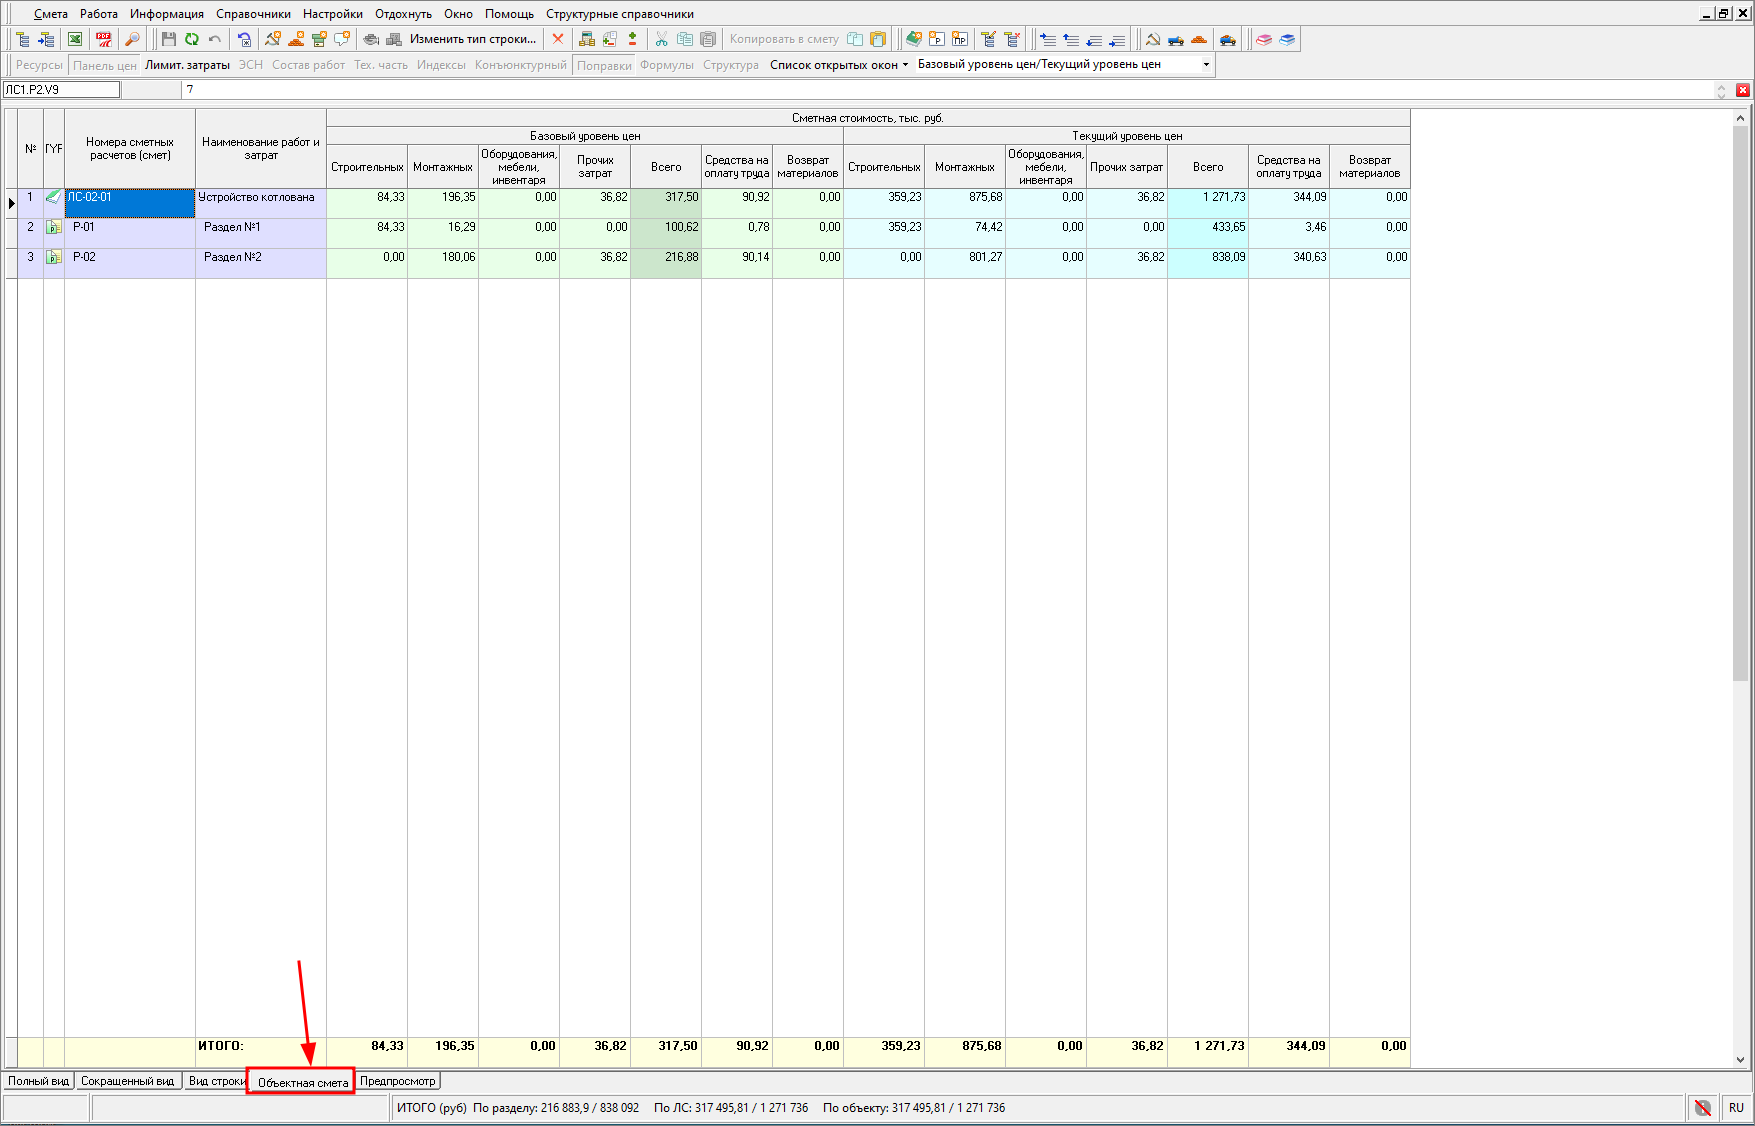This screenshot has height=1126, width=1755.
Task: Click the magnifying glass search icon
Action: click(132, 39)
